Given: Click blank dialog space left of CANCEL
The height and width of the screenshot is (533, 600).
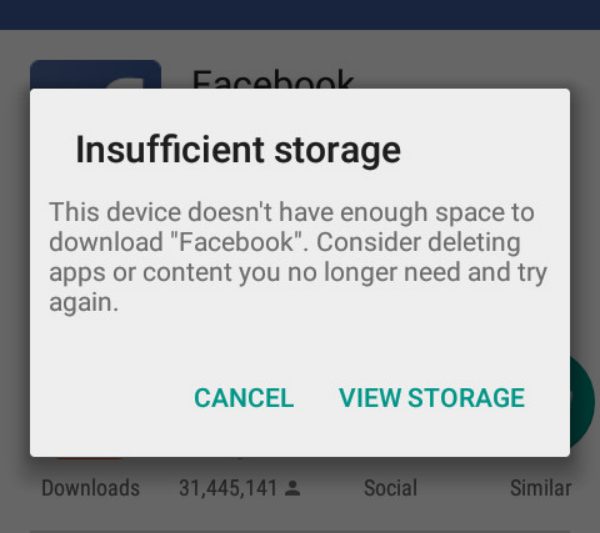Looking at the screenshot, I should 110,398.
